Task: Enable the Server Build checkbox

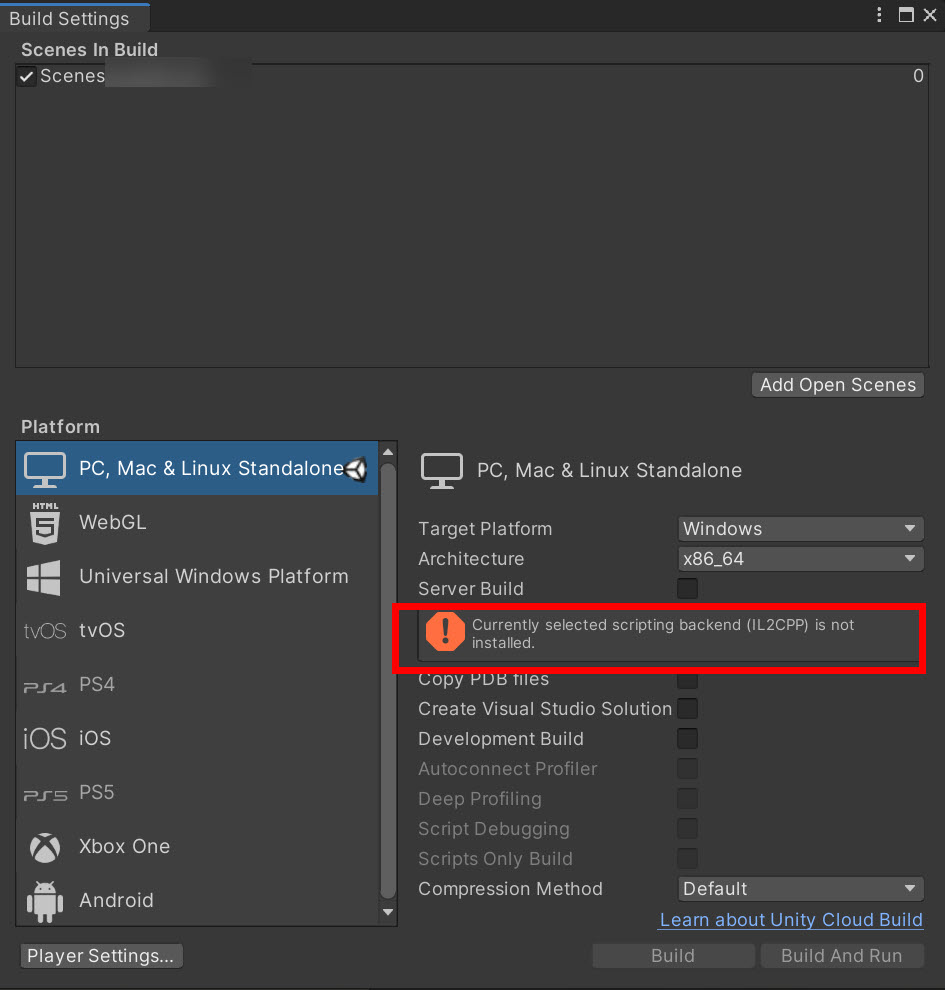Action: click(687, 588)
